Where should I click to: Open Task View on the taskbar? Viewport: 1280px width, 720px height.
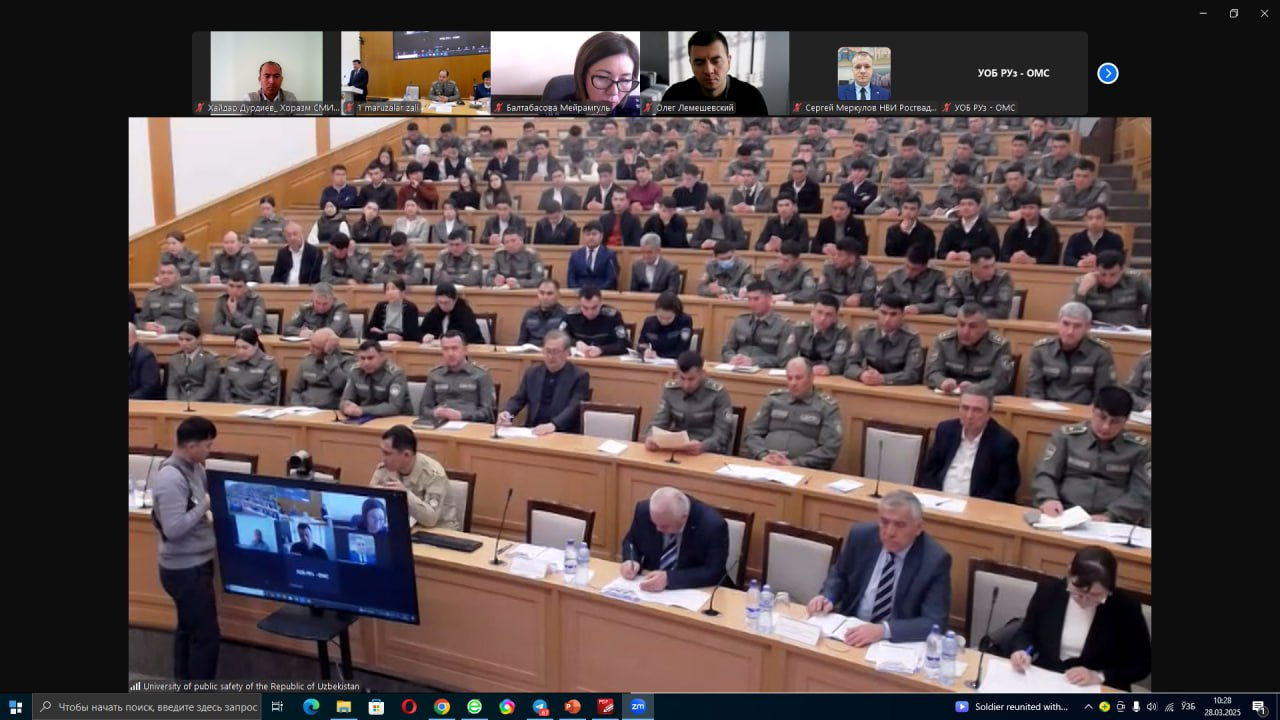point(278,707)
